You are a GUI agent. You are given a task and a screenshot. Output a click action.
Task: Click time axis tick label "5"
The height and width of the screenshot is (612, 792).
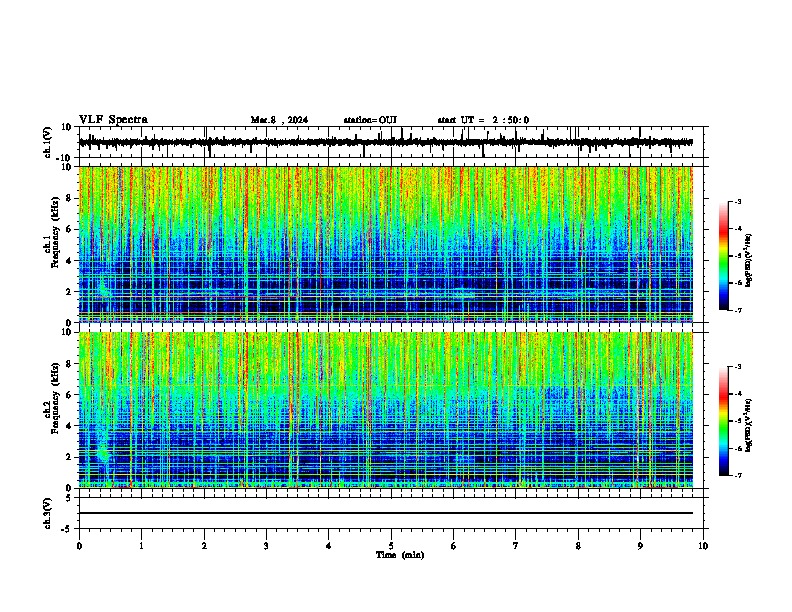click(x=391, y=546)
